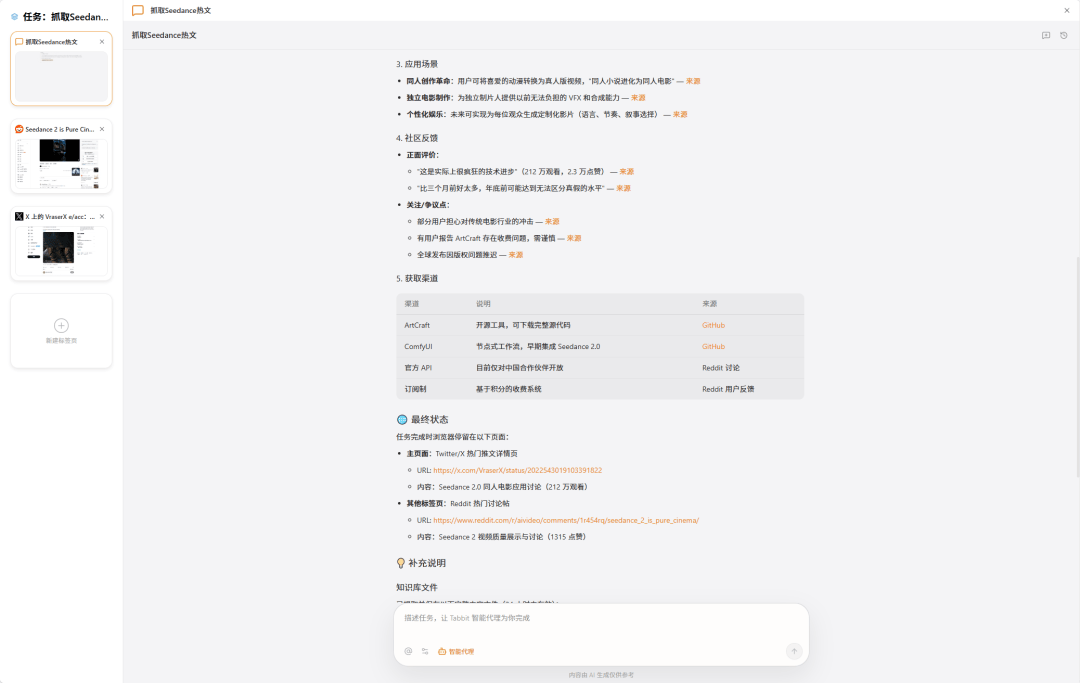Viewport: 1080px width, 683px height.
Task: Open 来源 link for 独立电影制作 line
Action: (638, 98)
